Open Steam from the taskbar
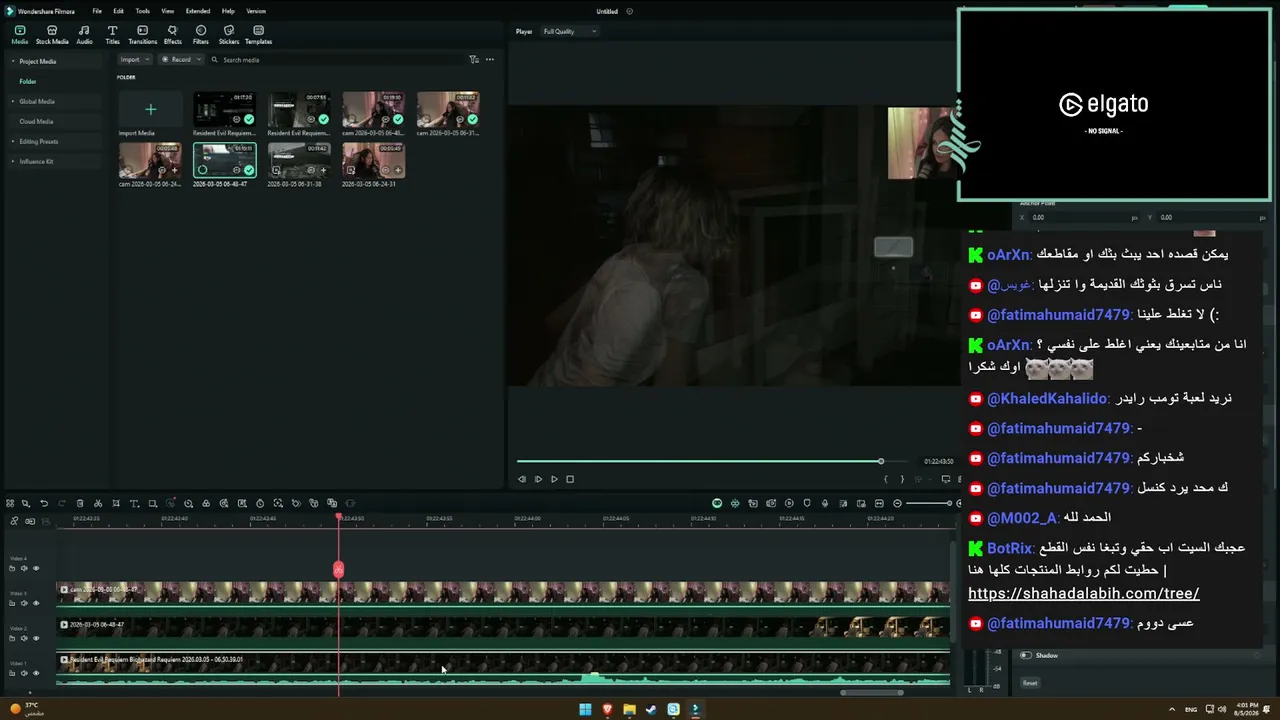 pos(651,709)
